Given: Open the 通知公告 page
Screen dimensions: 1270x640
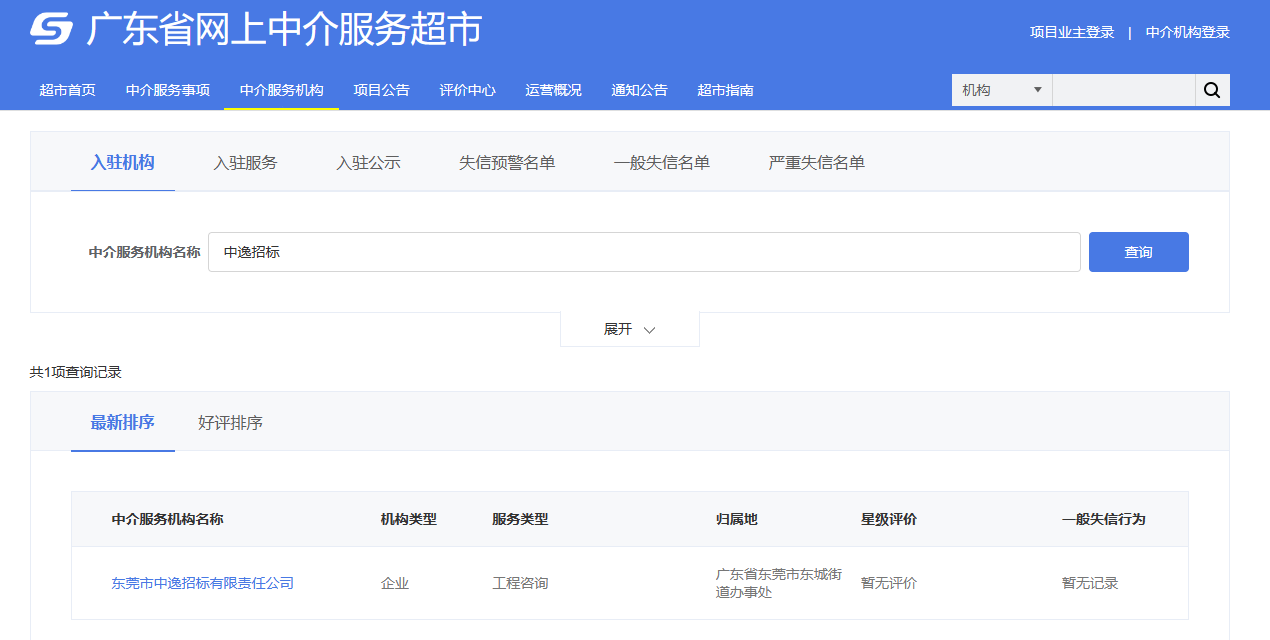Looking at the screenshot, I should click(x=640, y=90).
